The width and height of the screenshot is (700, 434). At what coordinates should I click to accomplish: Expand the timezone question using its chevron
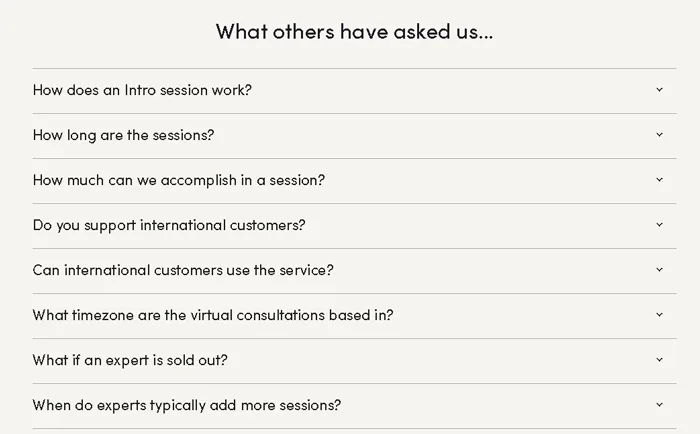coord(659,315)
